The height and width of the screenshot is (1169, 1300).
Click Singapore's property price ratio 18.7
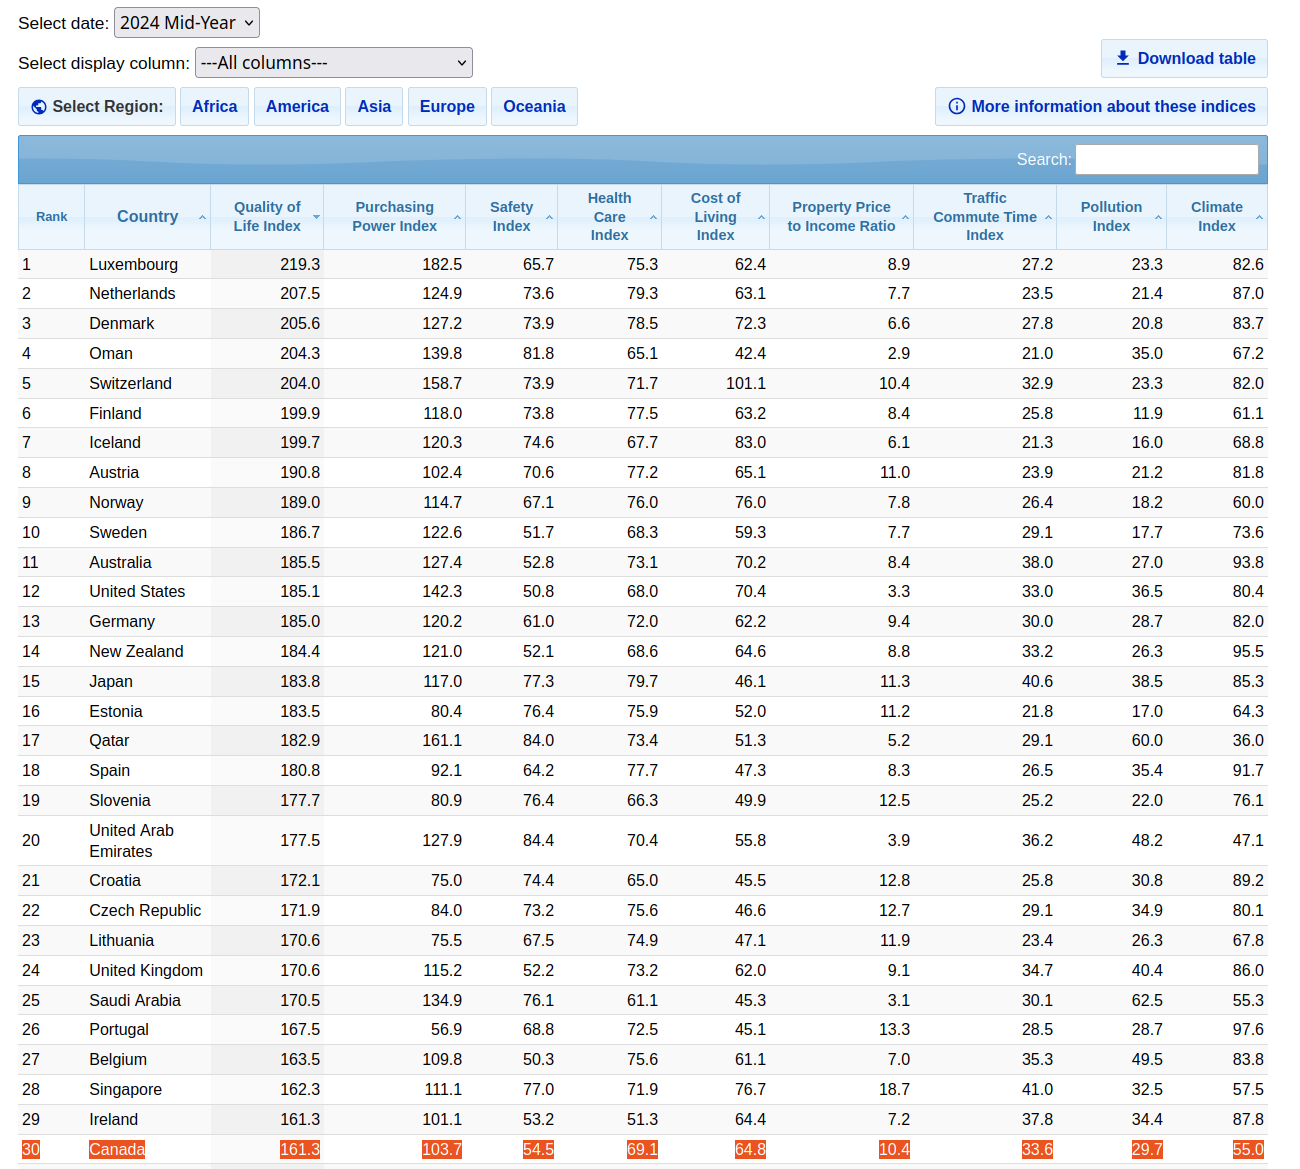coord(894,1090)
